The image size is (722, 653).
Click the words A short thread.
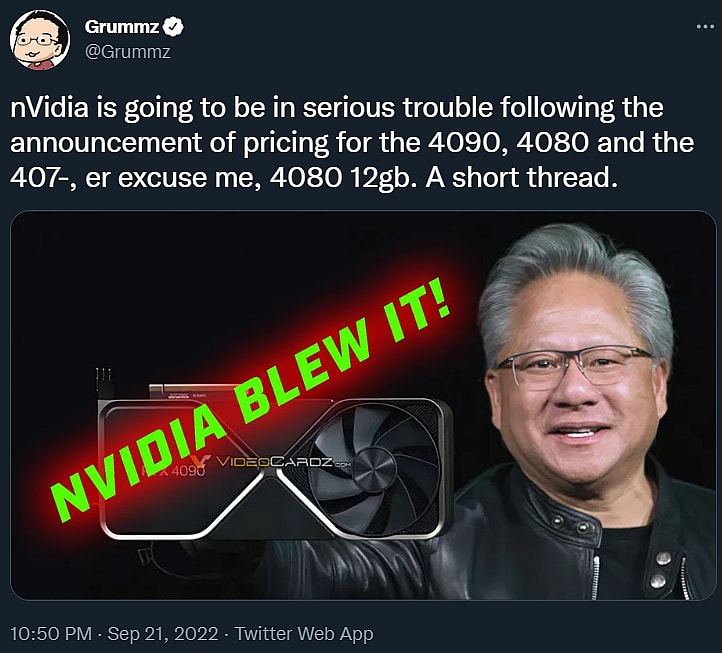[521, 178]
